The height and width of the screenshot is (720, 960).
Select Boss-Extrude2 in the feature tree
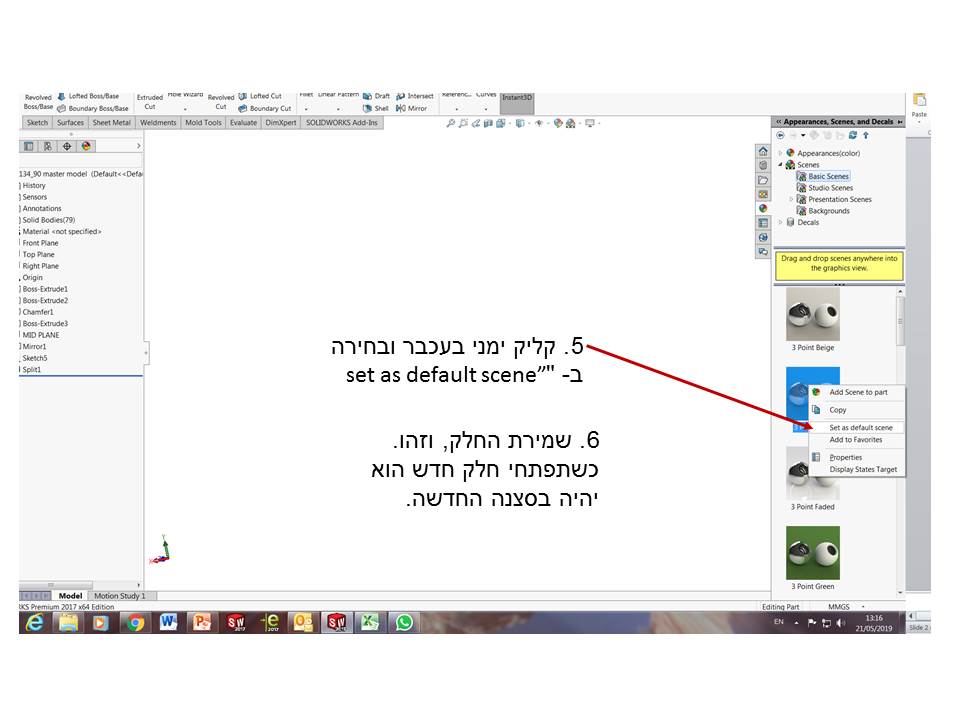pos(45,300)
